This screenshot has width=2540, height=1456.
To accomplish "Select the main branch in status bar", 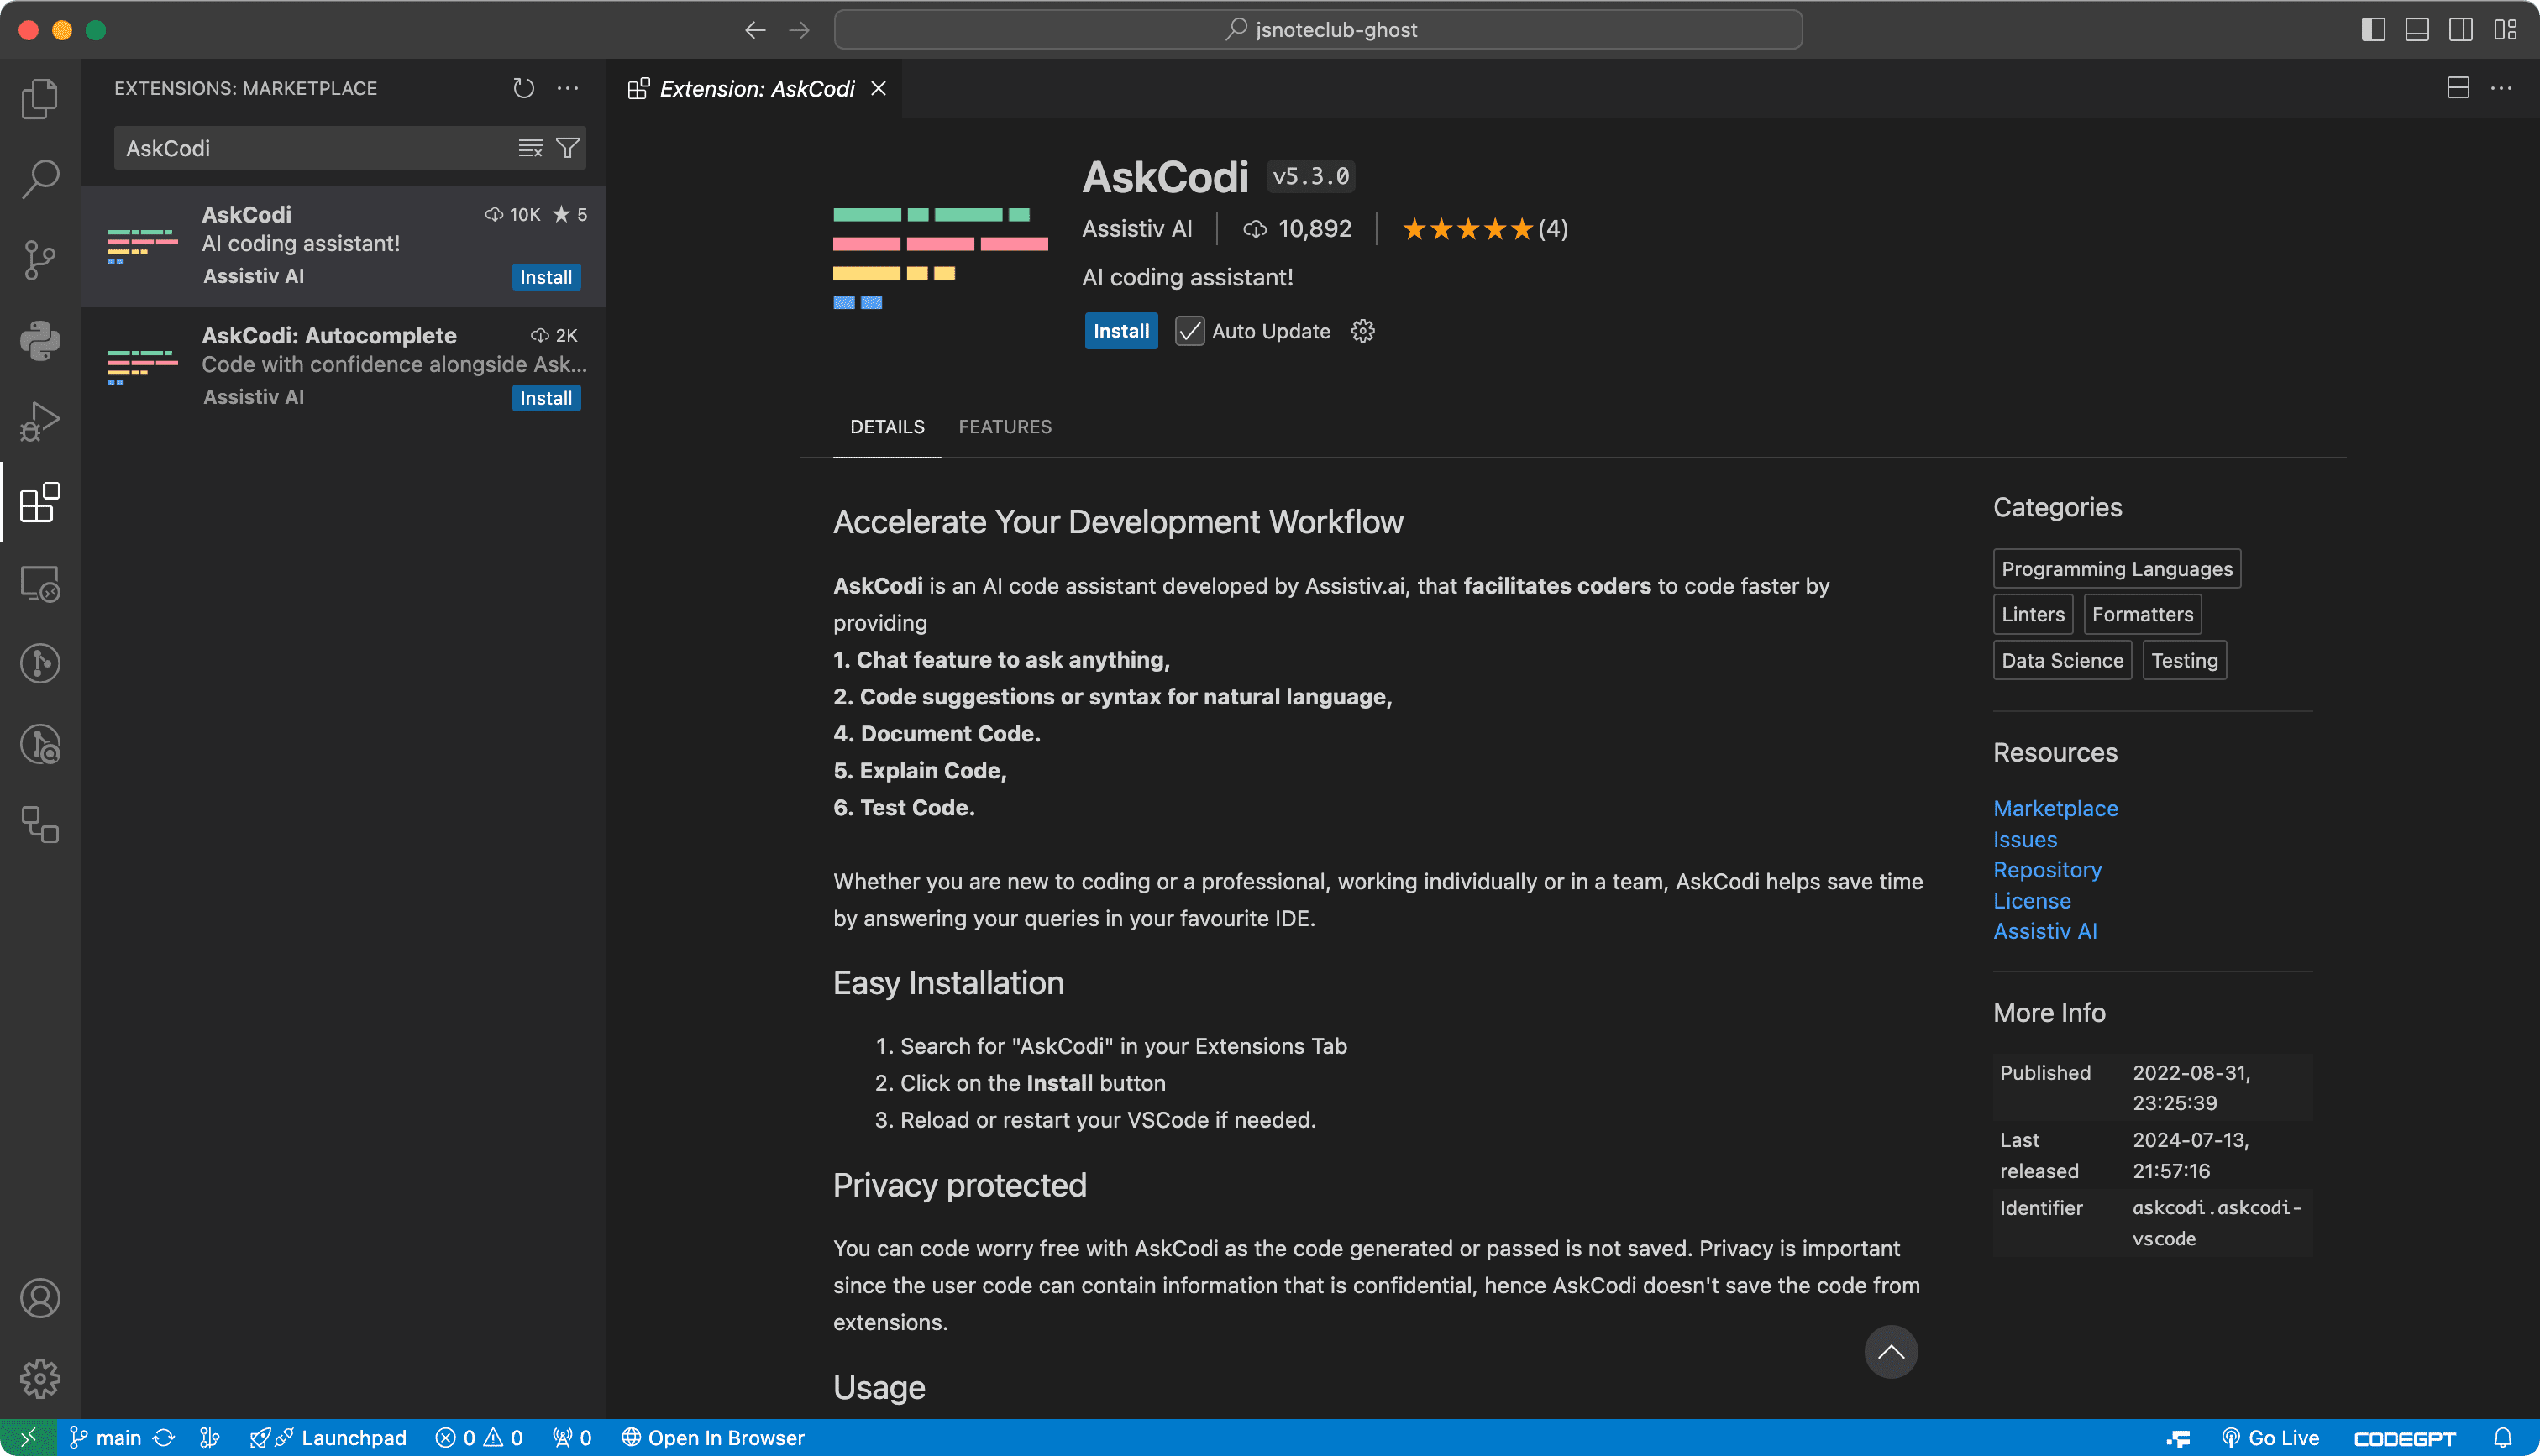I will tap(105, 1438).
